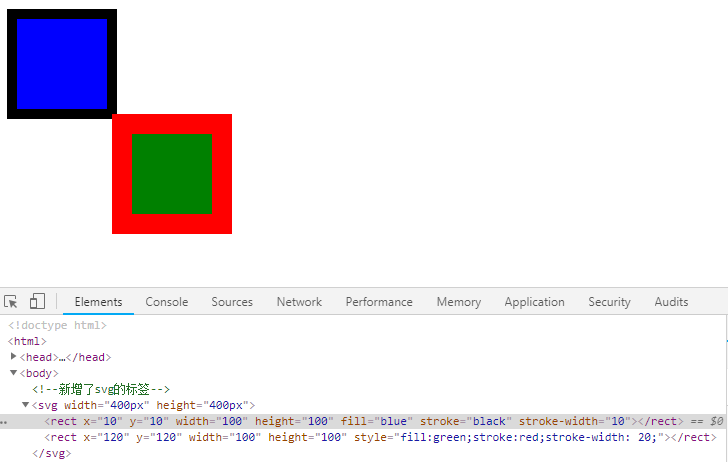Open the Audits tab

tap(671, 302)
